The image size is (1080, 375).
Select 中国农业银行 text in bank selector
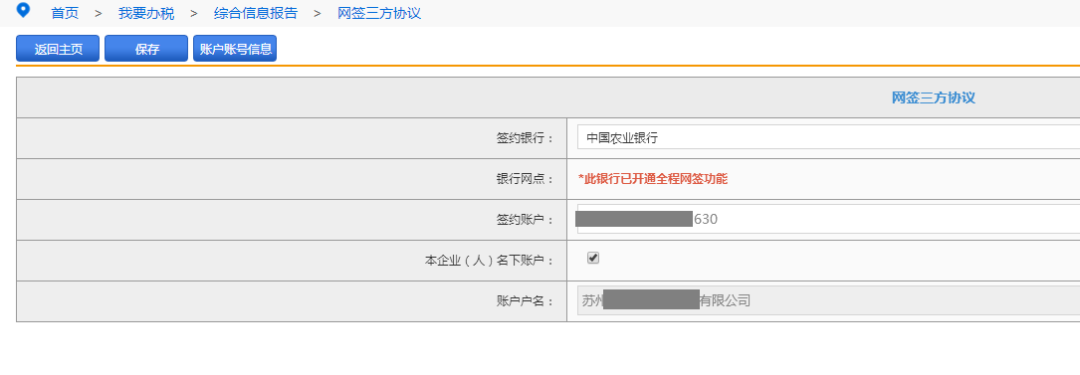(x=622, y=138)
